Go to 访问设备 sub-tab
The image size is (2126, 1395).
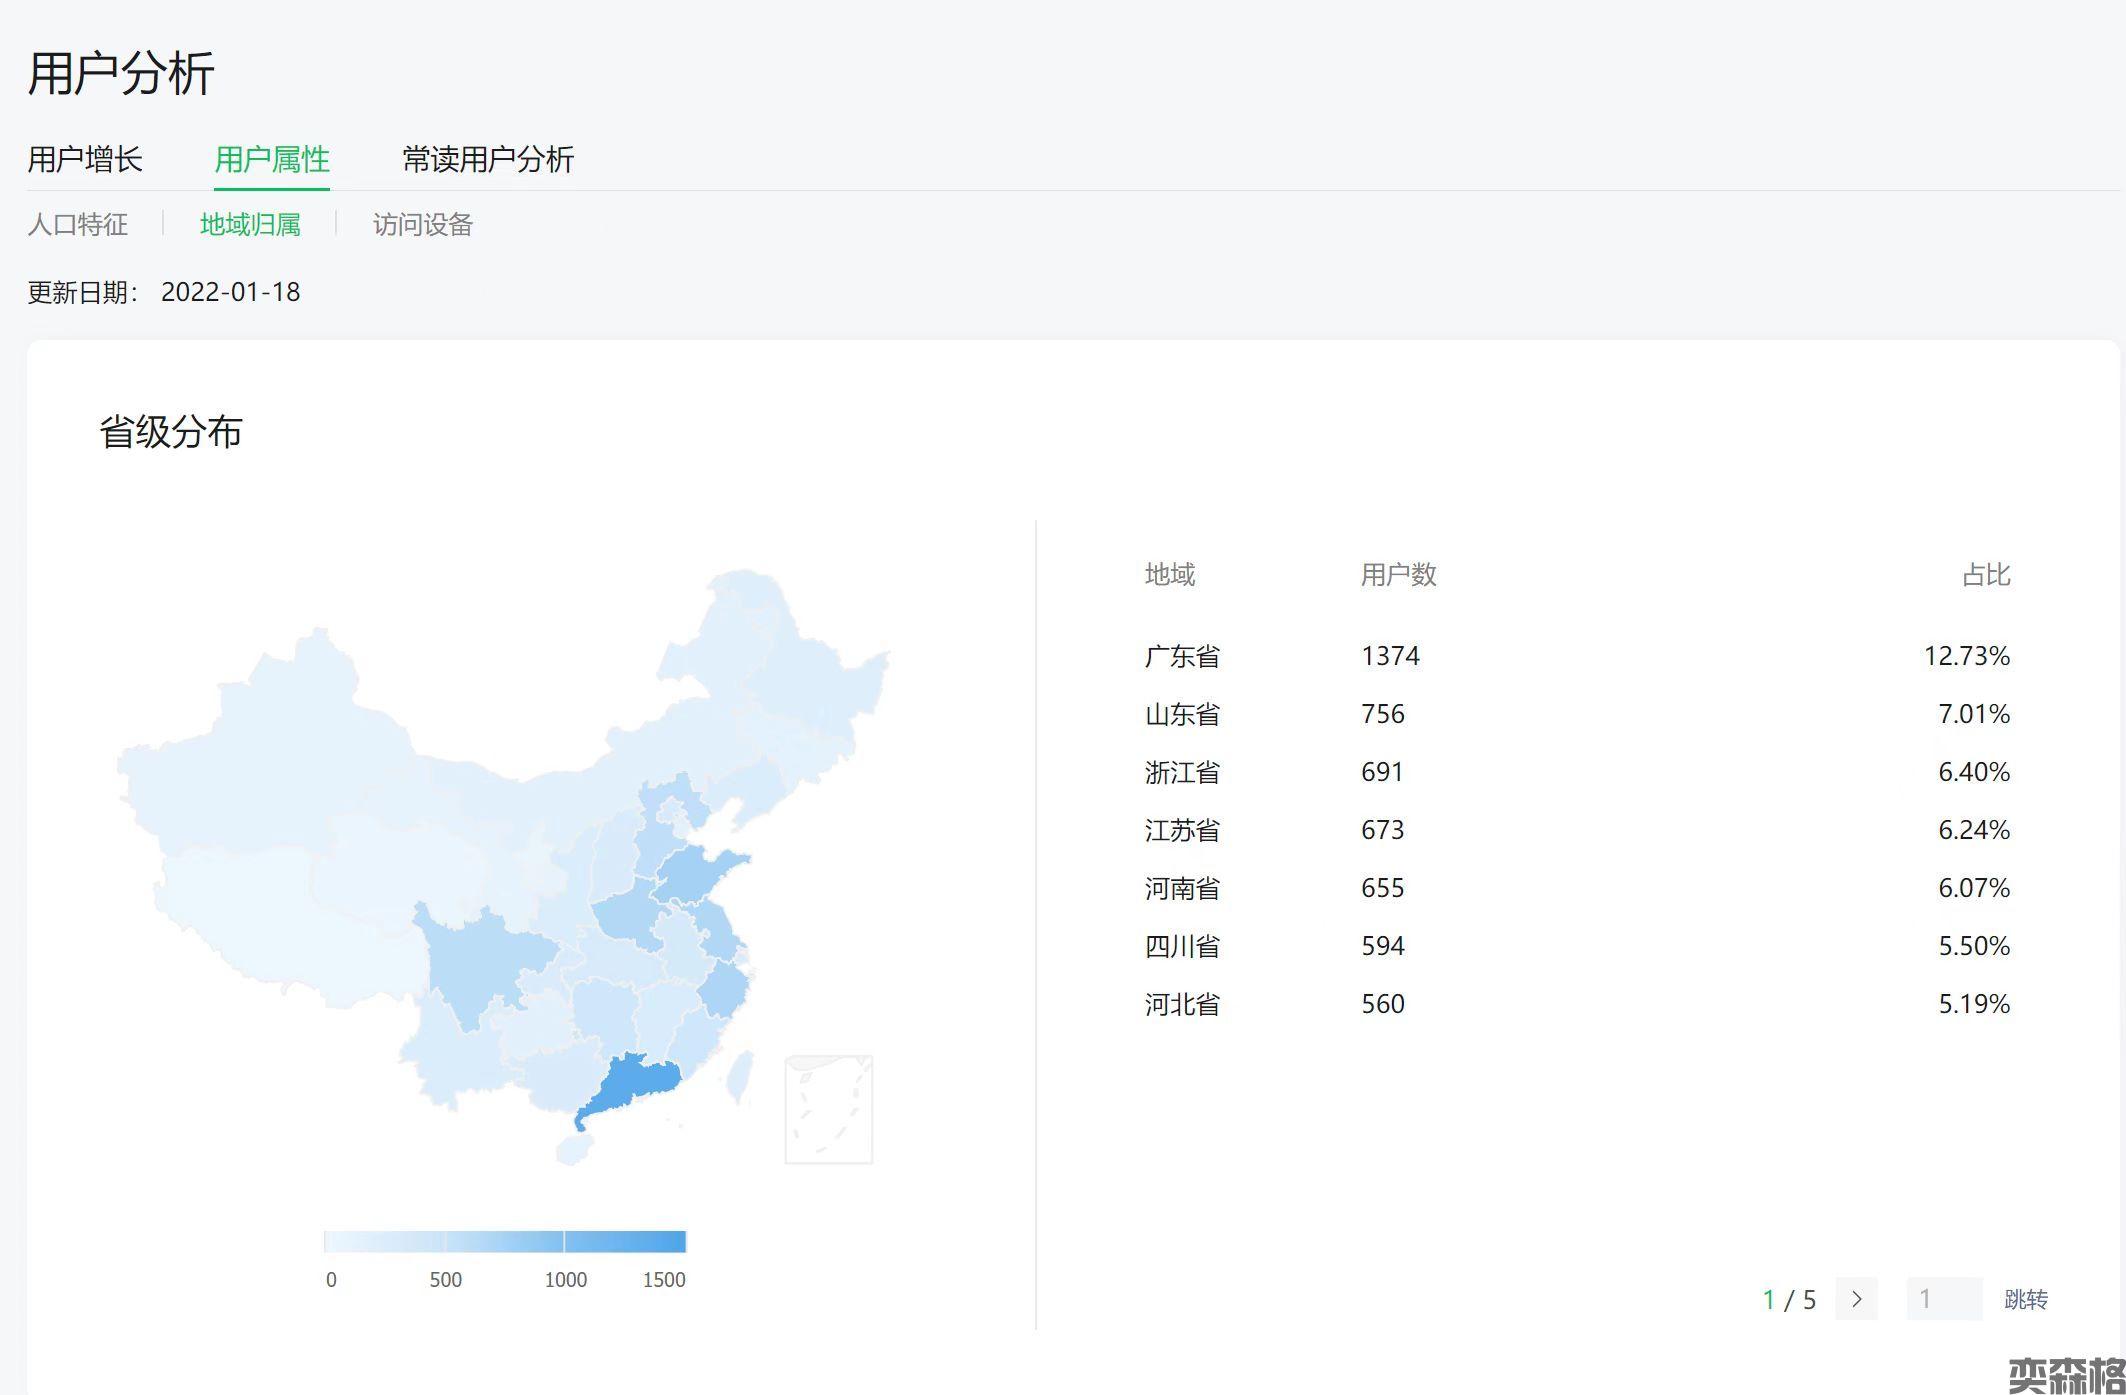click(422, 224)
